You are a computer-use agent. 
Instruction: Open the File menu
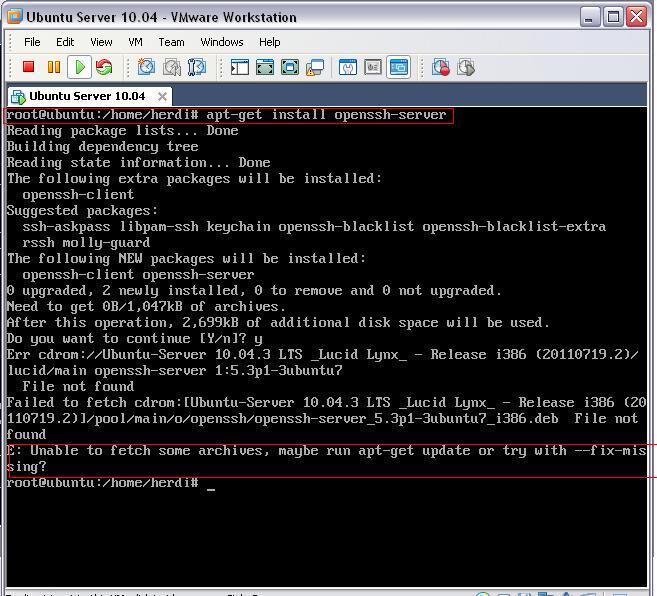pyautogui.click(x=32, y=42)
